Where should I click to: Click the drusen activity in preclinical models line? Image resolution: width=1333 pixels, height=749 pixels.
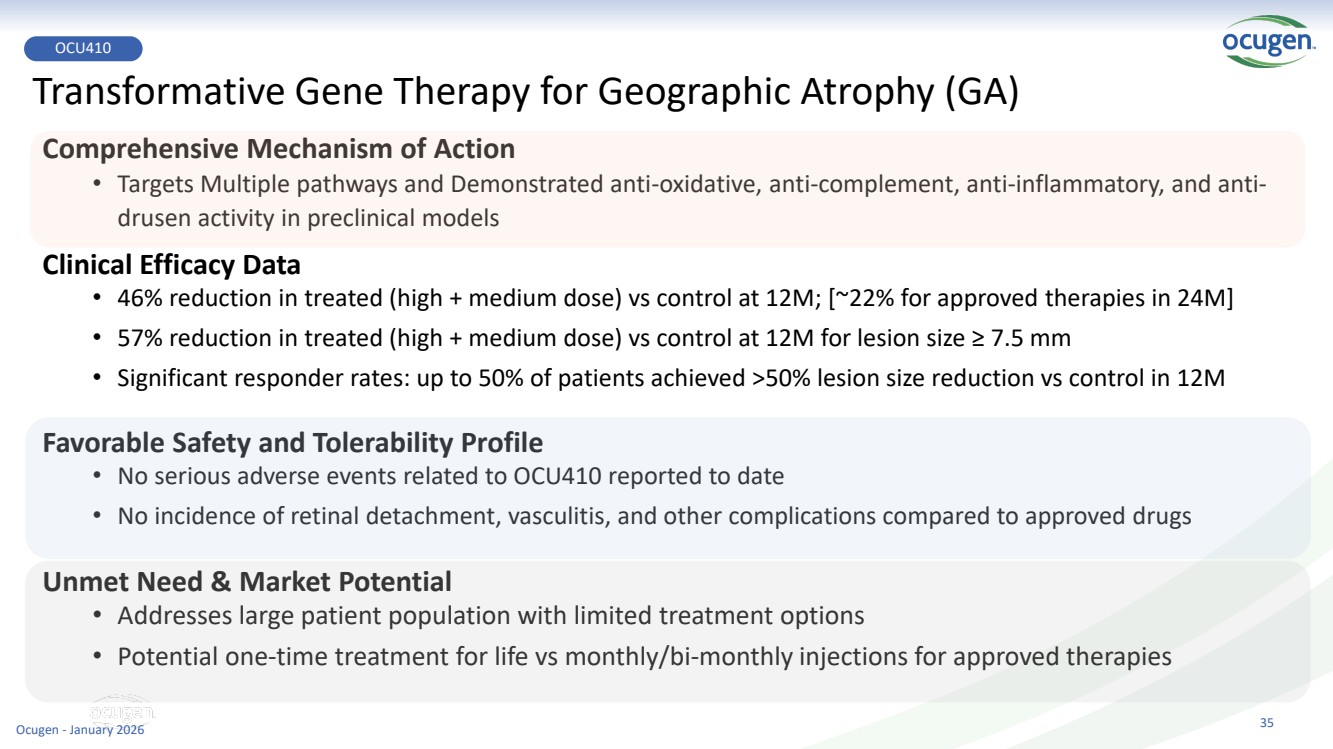[308, 217]
